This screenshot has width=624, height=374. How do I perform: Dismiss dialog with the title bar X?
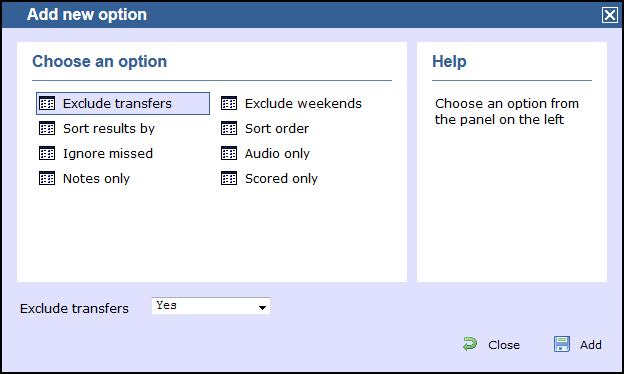point(610,16)
